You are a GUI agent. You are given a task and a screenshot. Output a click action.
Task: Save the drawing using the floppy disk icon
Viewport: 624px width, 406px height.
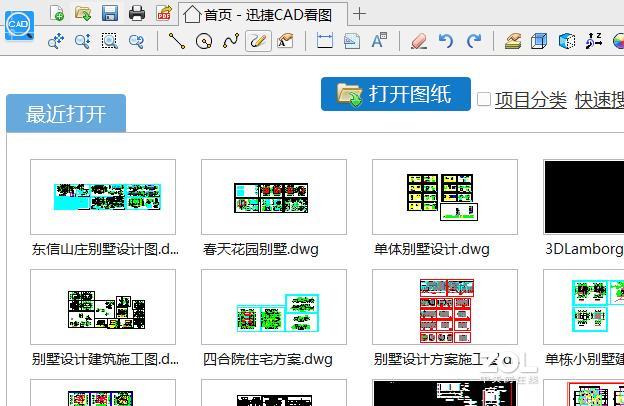coord(110,13)
